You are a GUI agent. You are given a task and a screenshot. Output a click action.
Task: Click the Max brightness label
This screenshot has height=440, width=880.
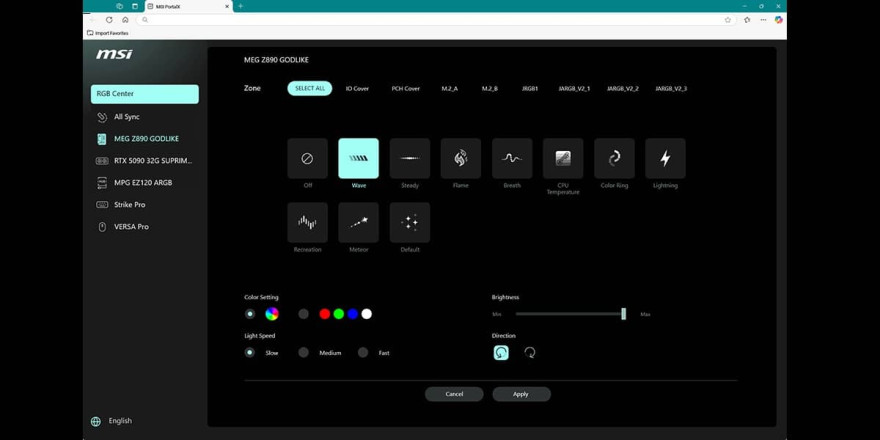click(645, 314)
